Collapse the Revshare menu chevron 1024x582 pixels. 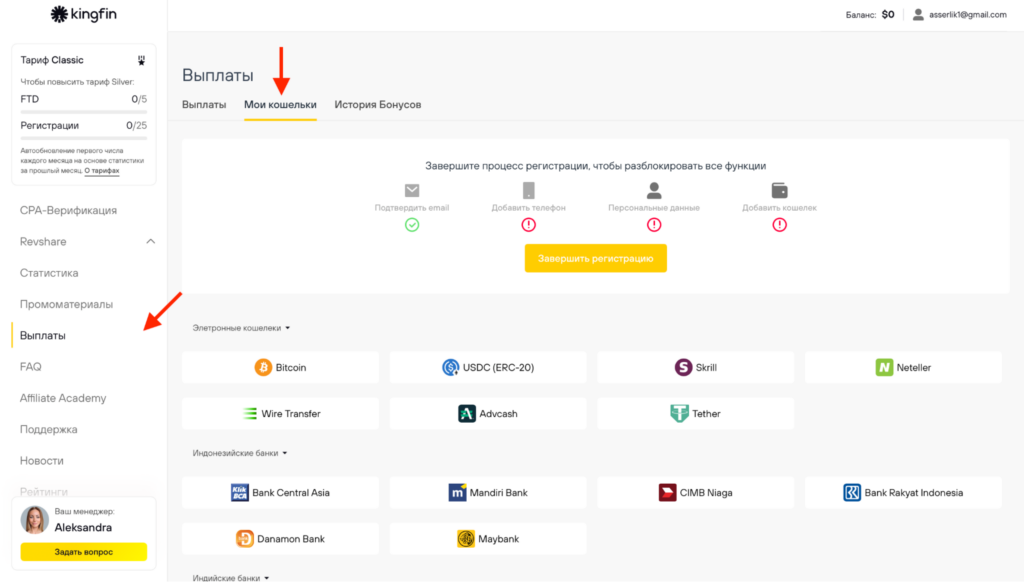[x=151, y=242]
